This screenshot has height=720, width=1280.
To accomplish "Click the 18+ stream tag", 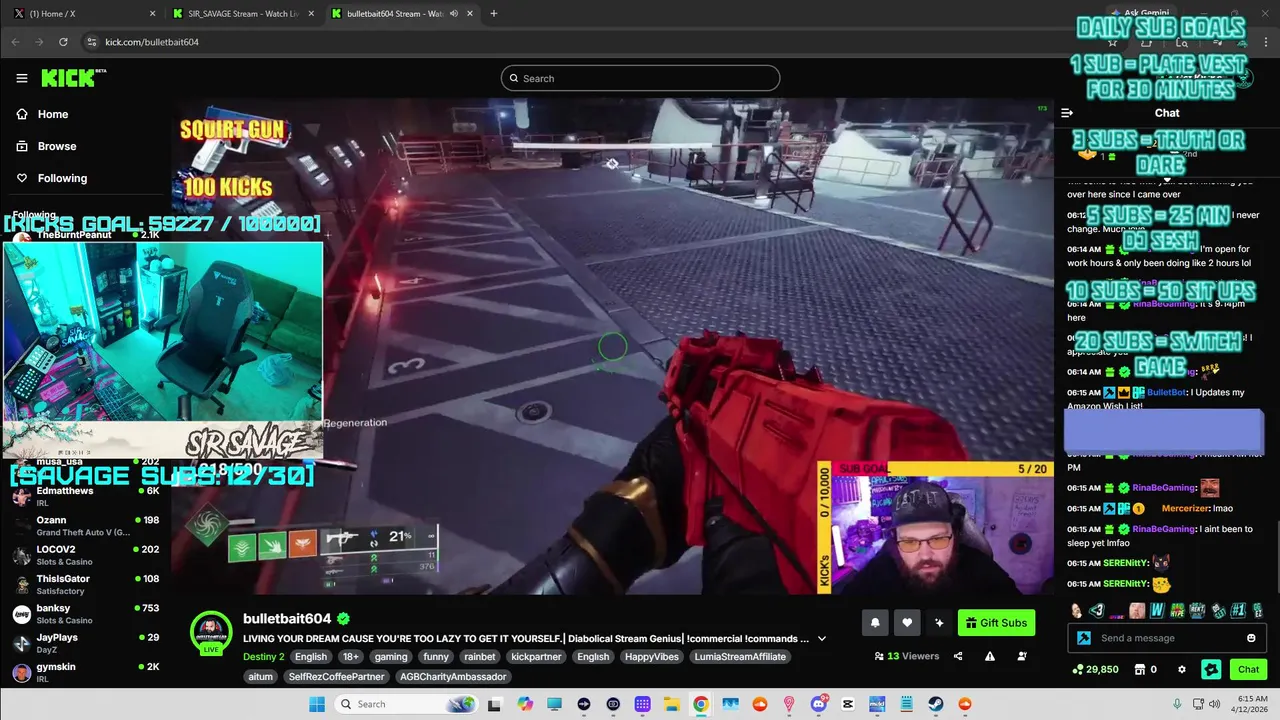I will [351, 657].
